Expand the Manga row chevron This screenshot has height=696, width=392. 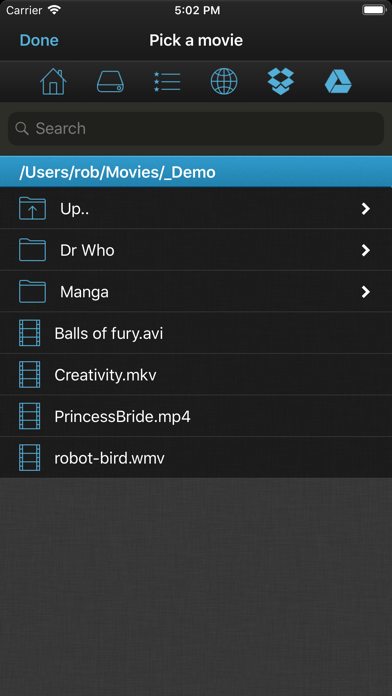tap(365, 292)
